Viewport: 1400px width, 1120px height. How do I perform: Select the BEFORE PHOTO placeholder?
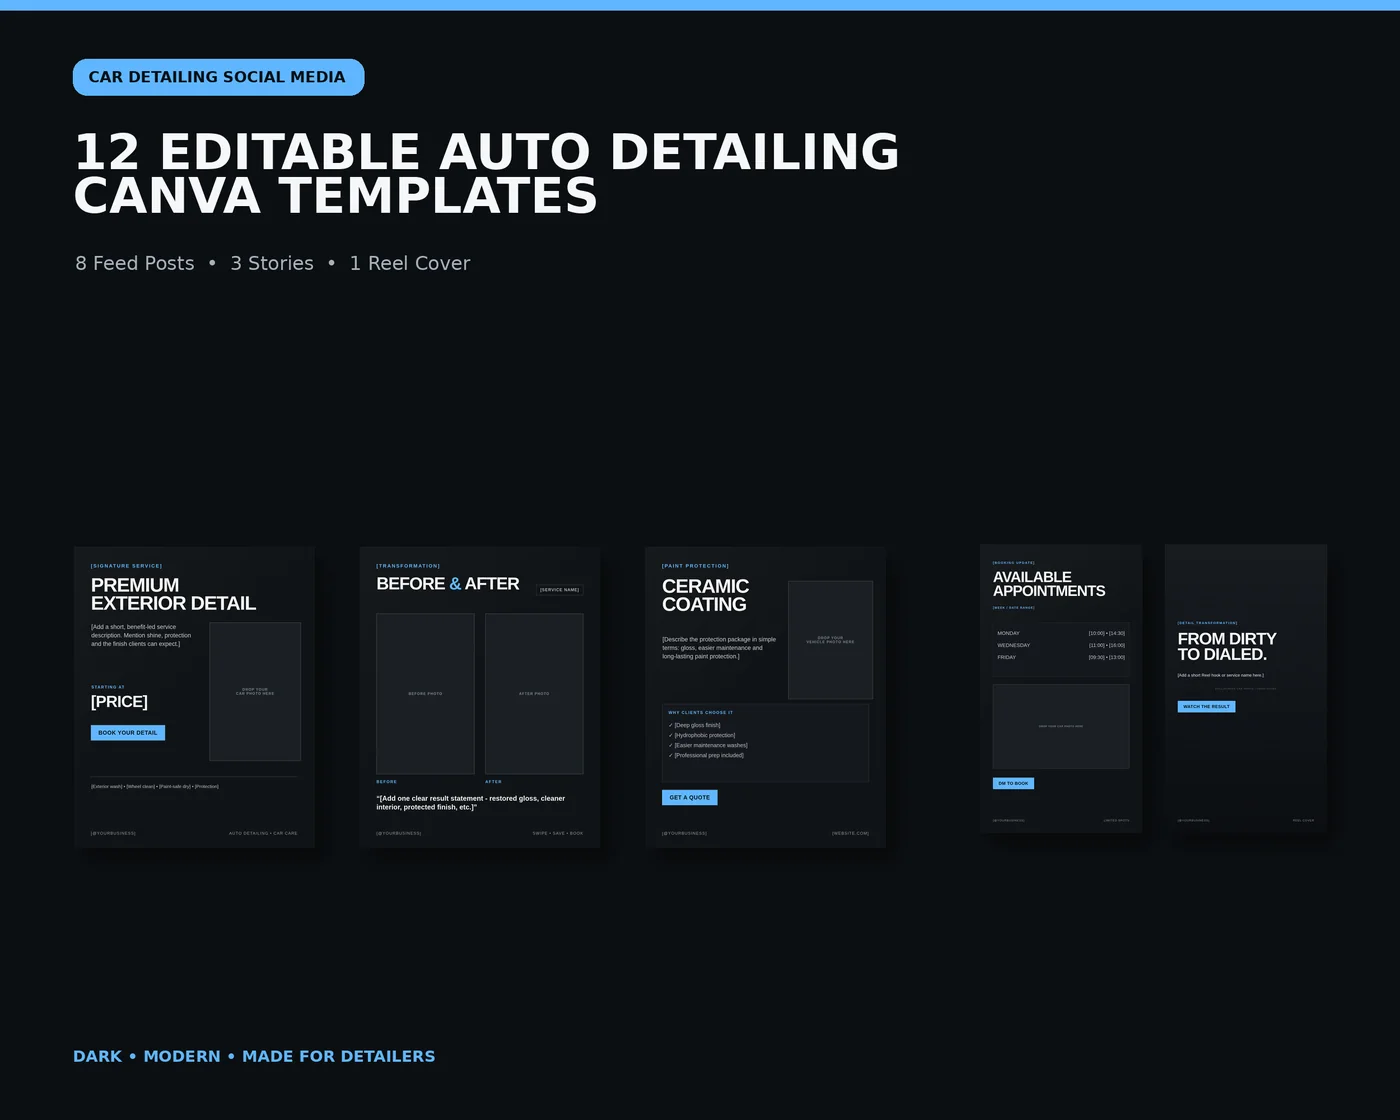tap(425, 694)
